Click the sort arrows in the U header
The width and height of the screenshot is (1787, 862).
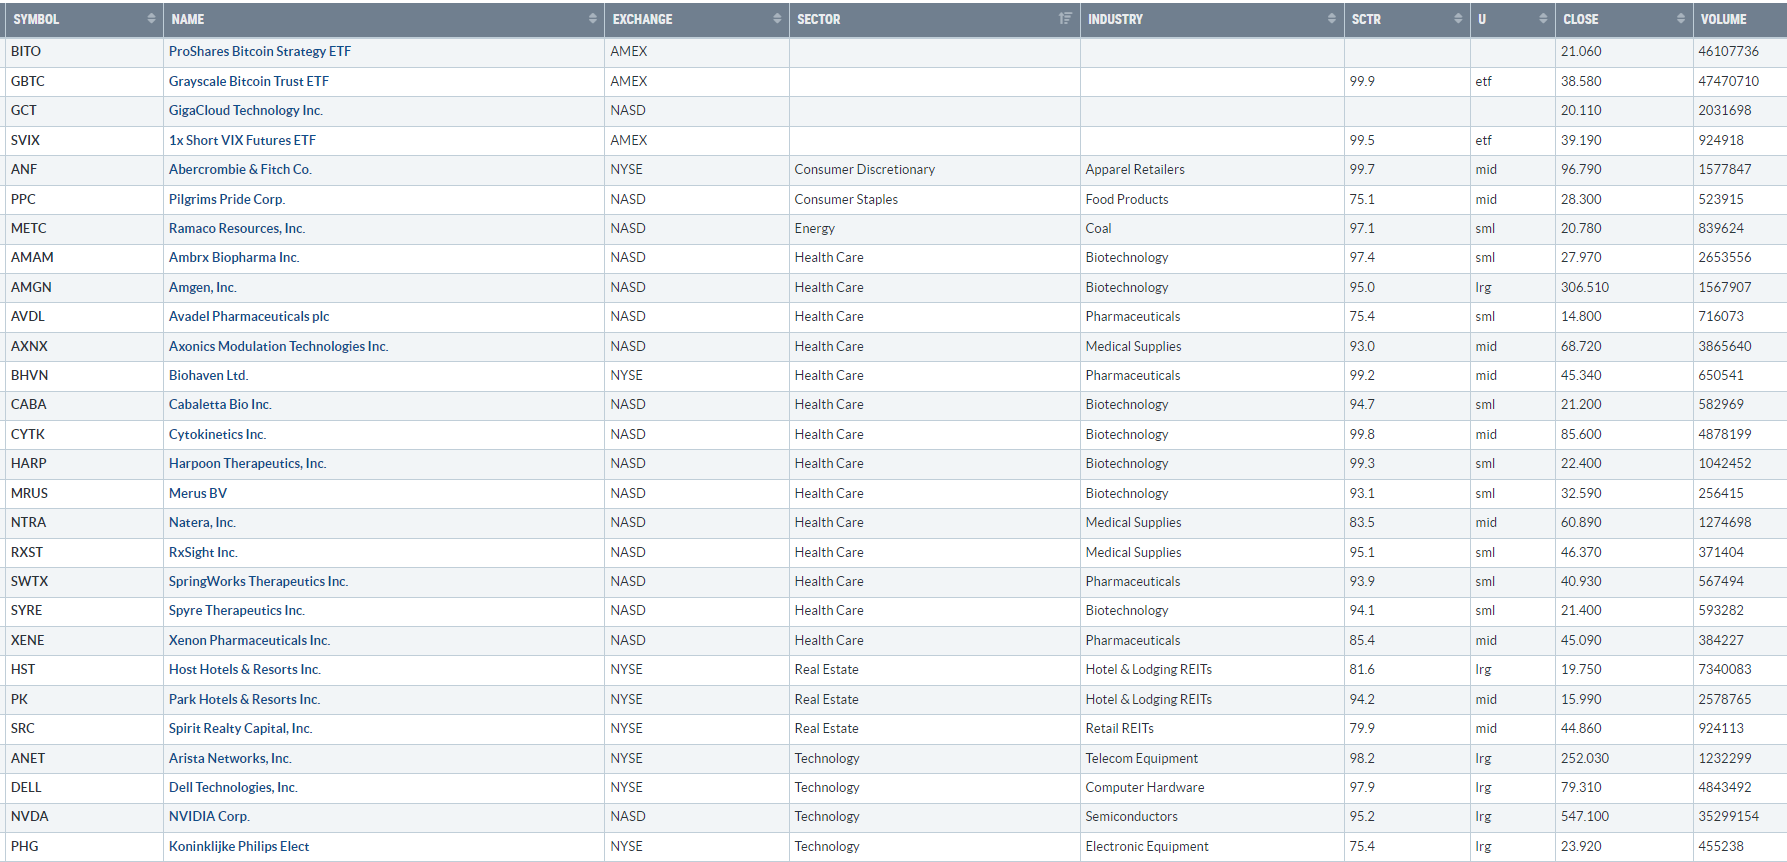[1543, 19]
